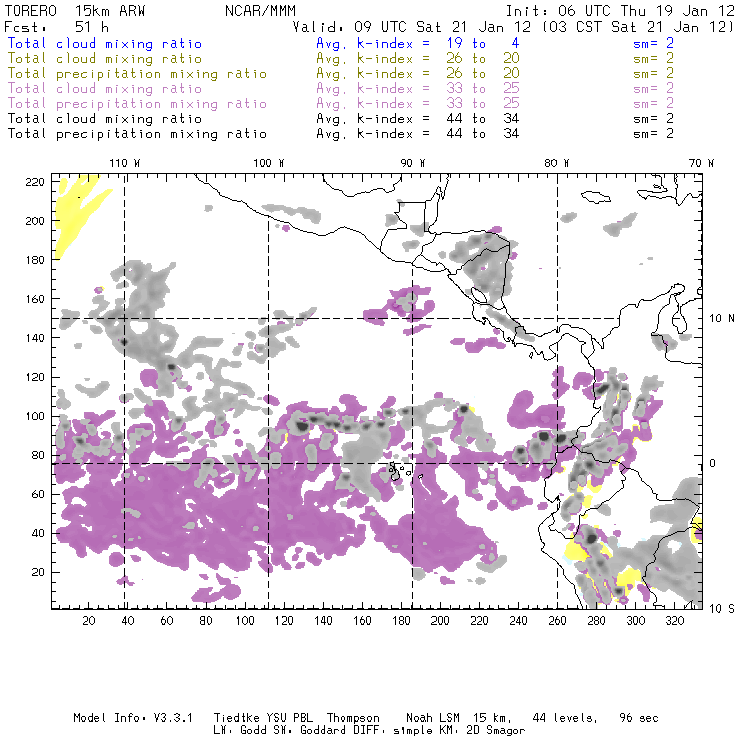Click the x-axis tick label 200
This screenshot has height=740, width=740.
[440, 621]
